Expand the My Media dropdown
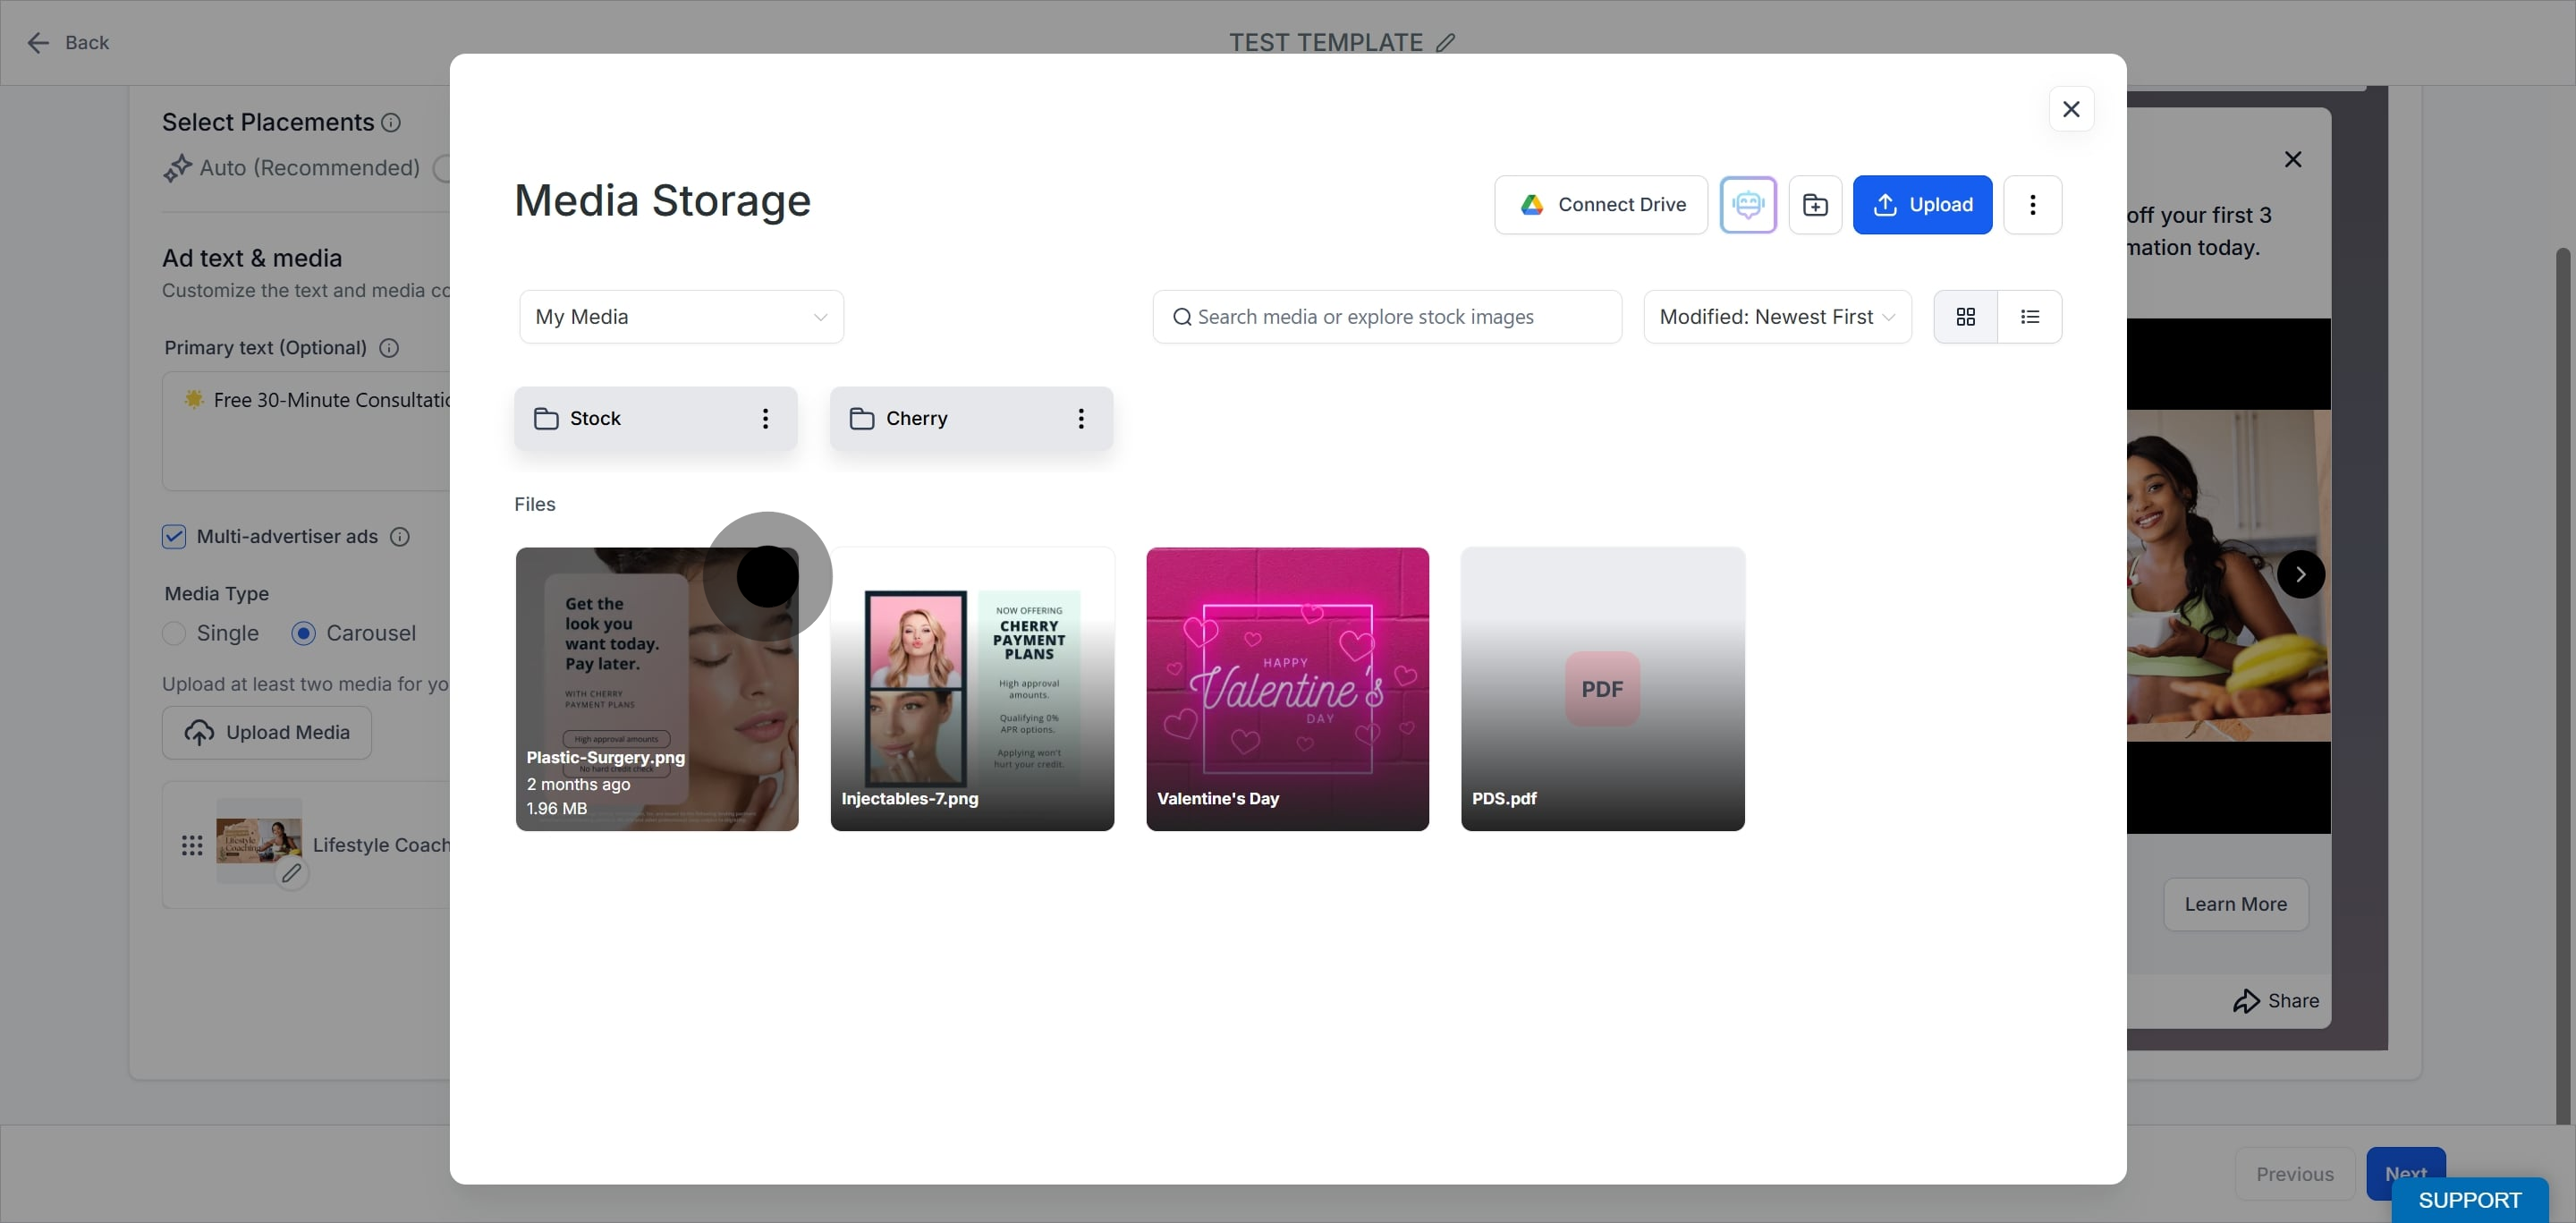Viewport: 2576px width, 1223px height. pyautogui.click(x=681, y=316)
